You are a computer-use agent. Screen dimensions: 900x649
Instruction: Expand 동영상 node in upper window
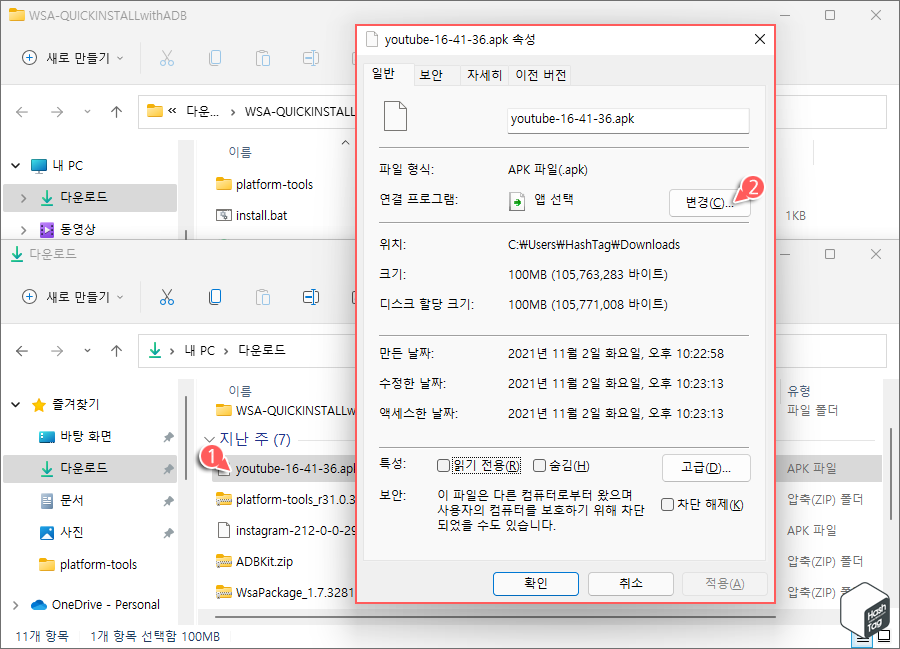(x=24, y=230)
